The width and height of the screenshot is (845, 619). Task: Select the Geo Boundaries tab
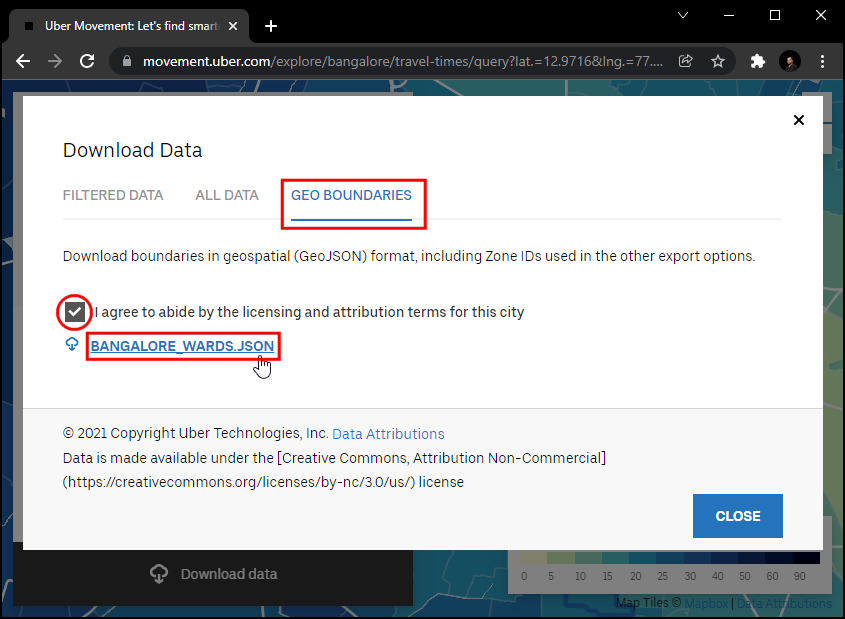pos(351,195)
